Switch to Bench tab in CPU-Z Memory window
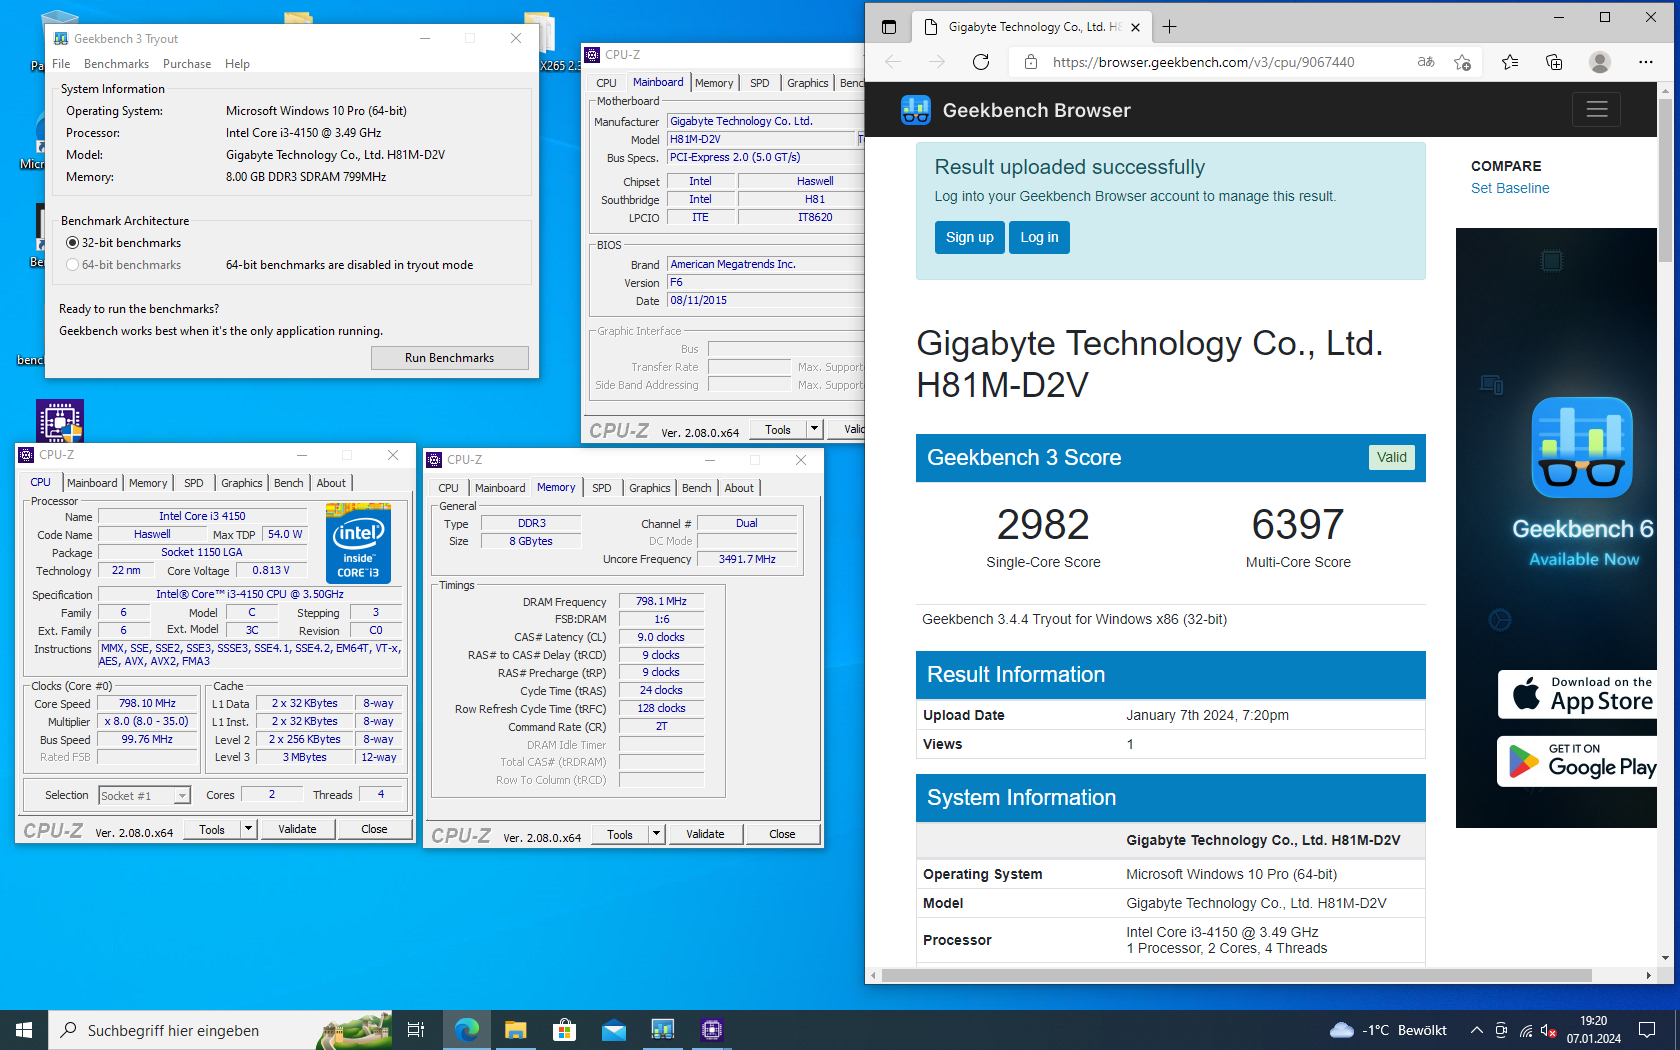 pyautogui.click(x=696, y=488)
